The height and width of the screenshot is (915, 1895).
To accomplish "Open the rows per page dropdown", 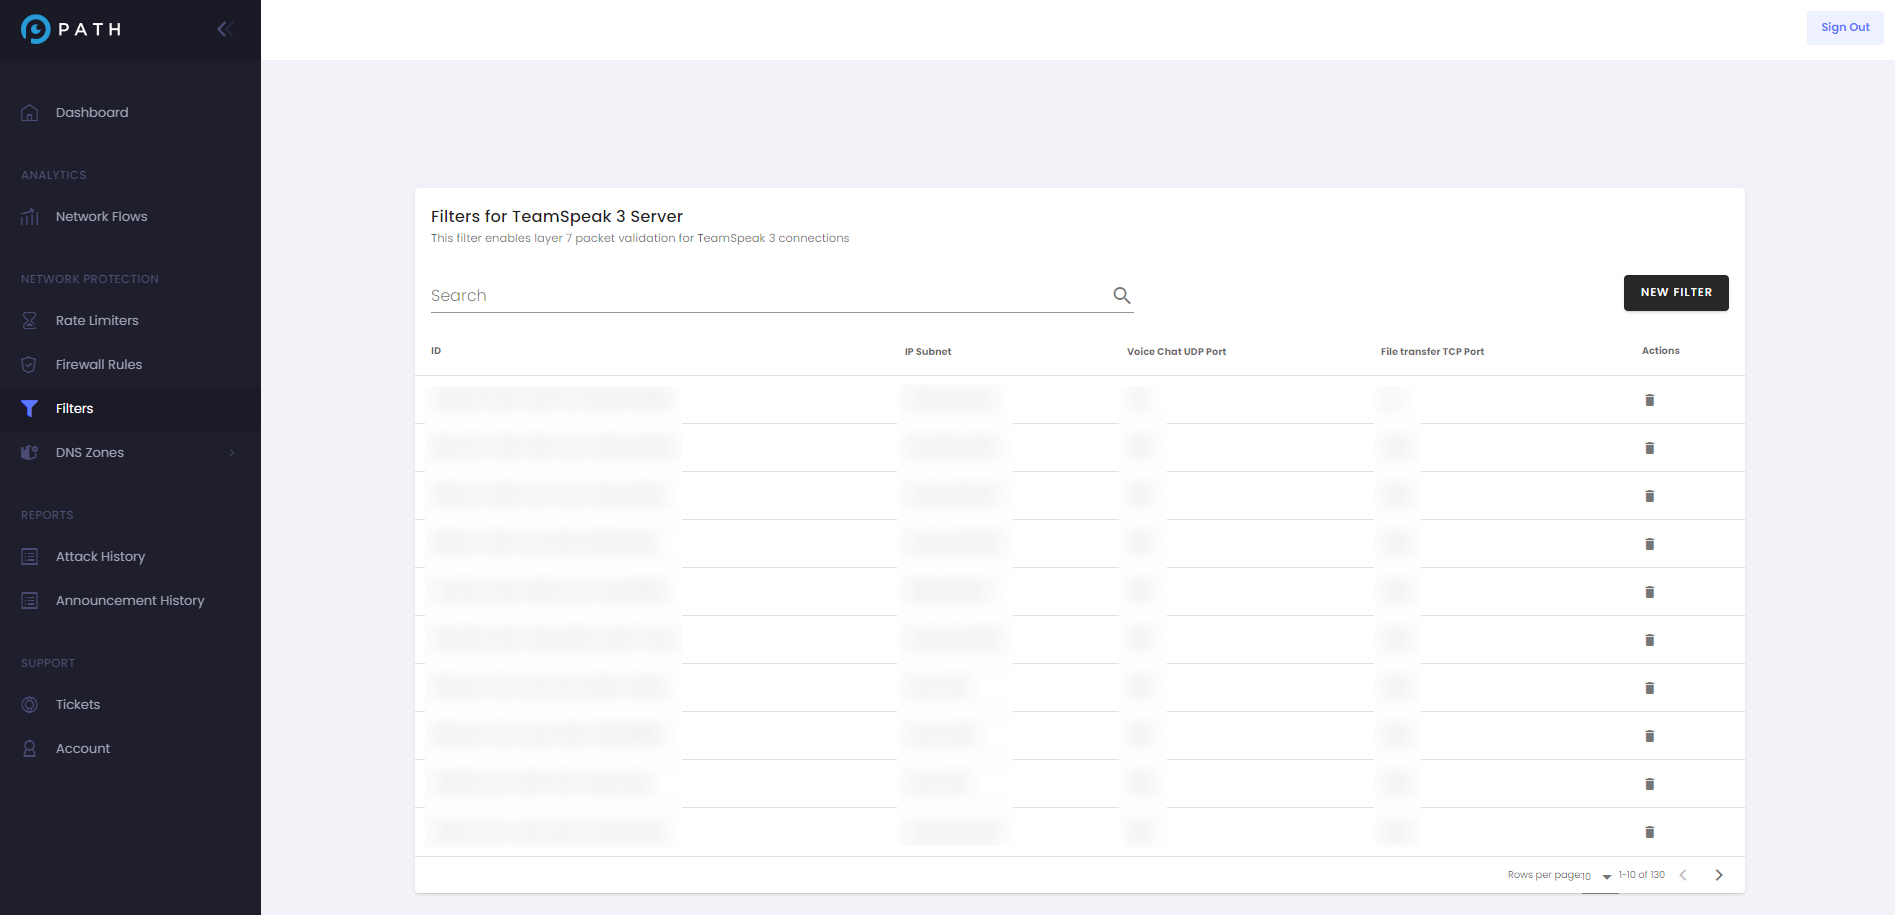I will click(x=1598, y=876).
